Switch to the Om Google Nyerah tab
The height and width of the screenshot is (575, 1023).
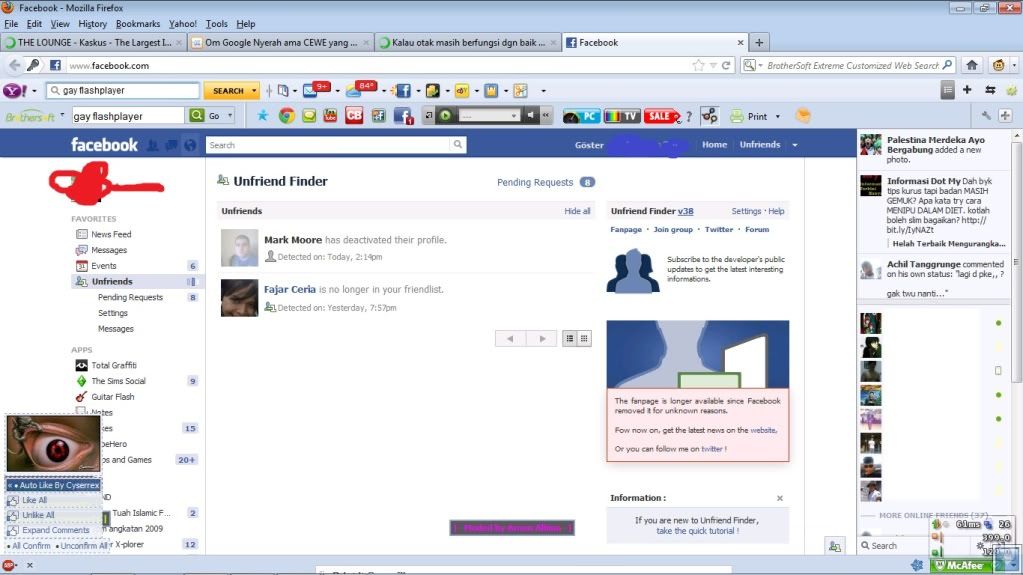click(x=281, y=42)
